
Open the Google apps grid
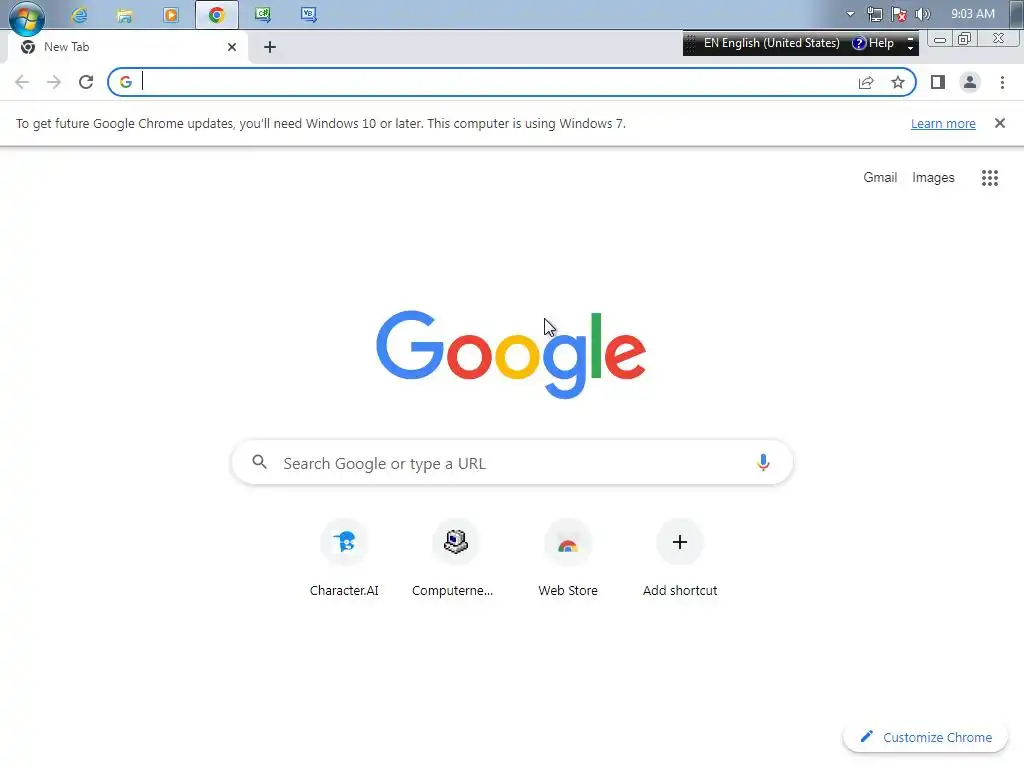point(990,178)
